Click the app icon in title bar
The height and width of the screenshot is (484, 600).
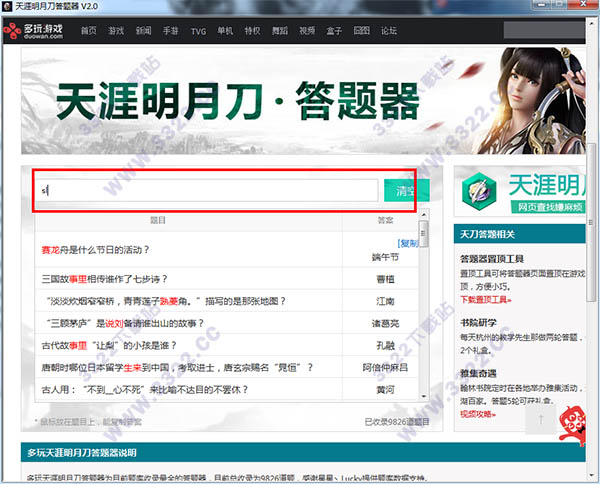(9, 7)
